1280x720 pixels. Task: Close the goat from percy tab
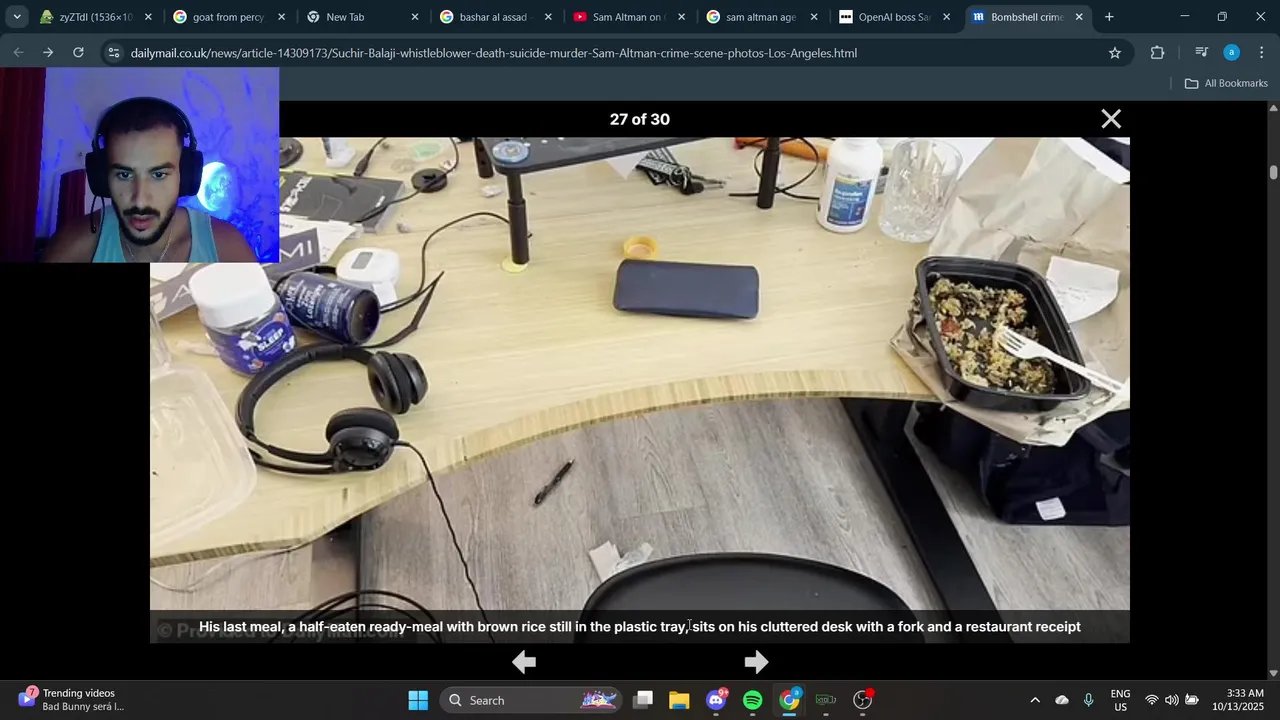point(281,17)
